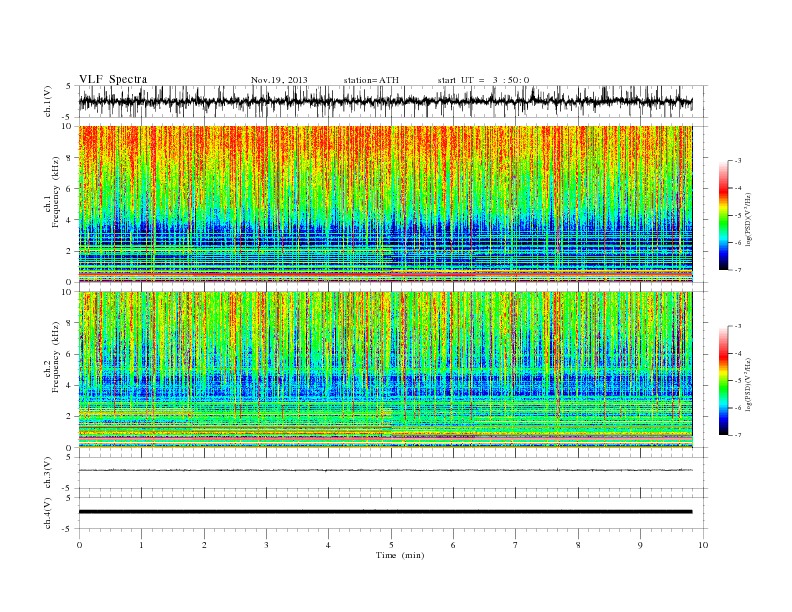Click the "5" tick on the time axis

point(391,545)
